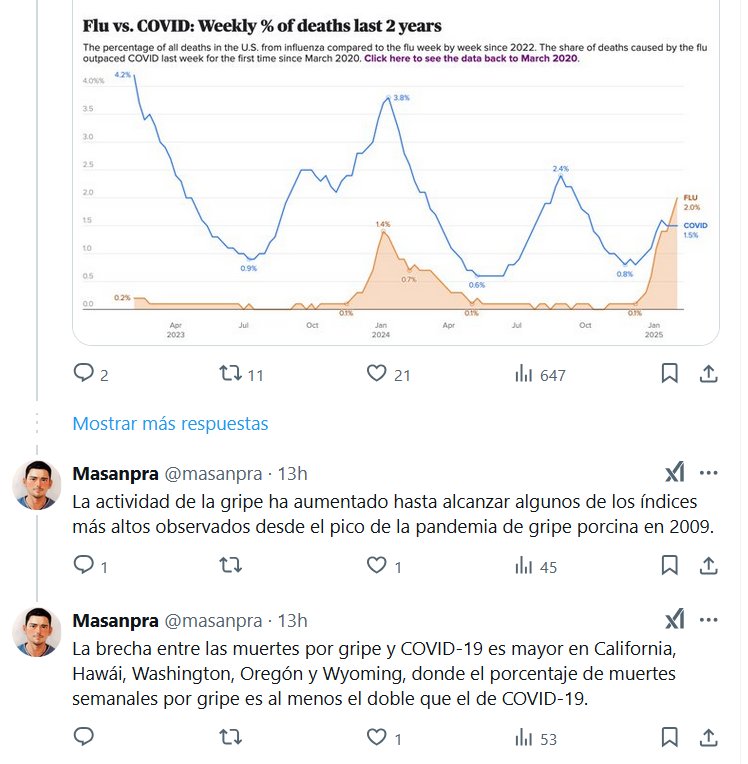Click Grok icon on swine flu reply

[675, 473]
